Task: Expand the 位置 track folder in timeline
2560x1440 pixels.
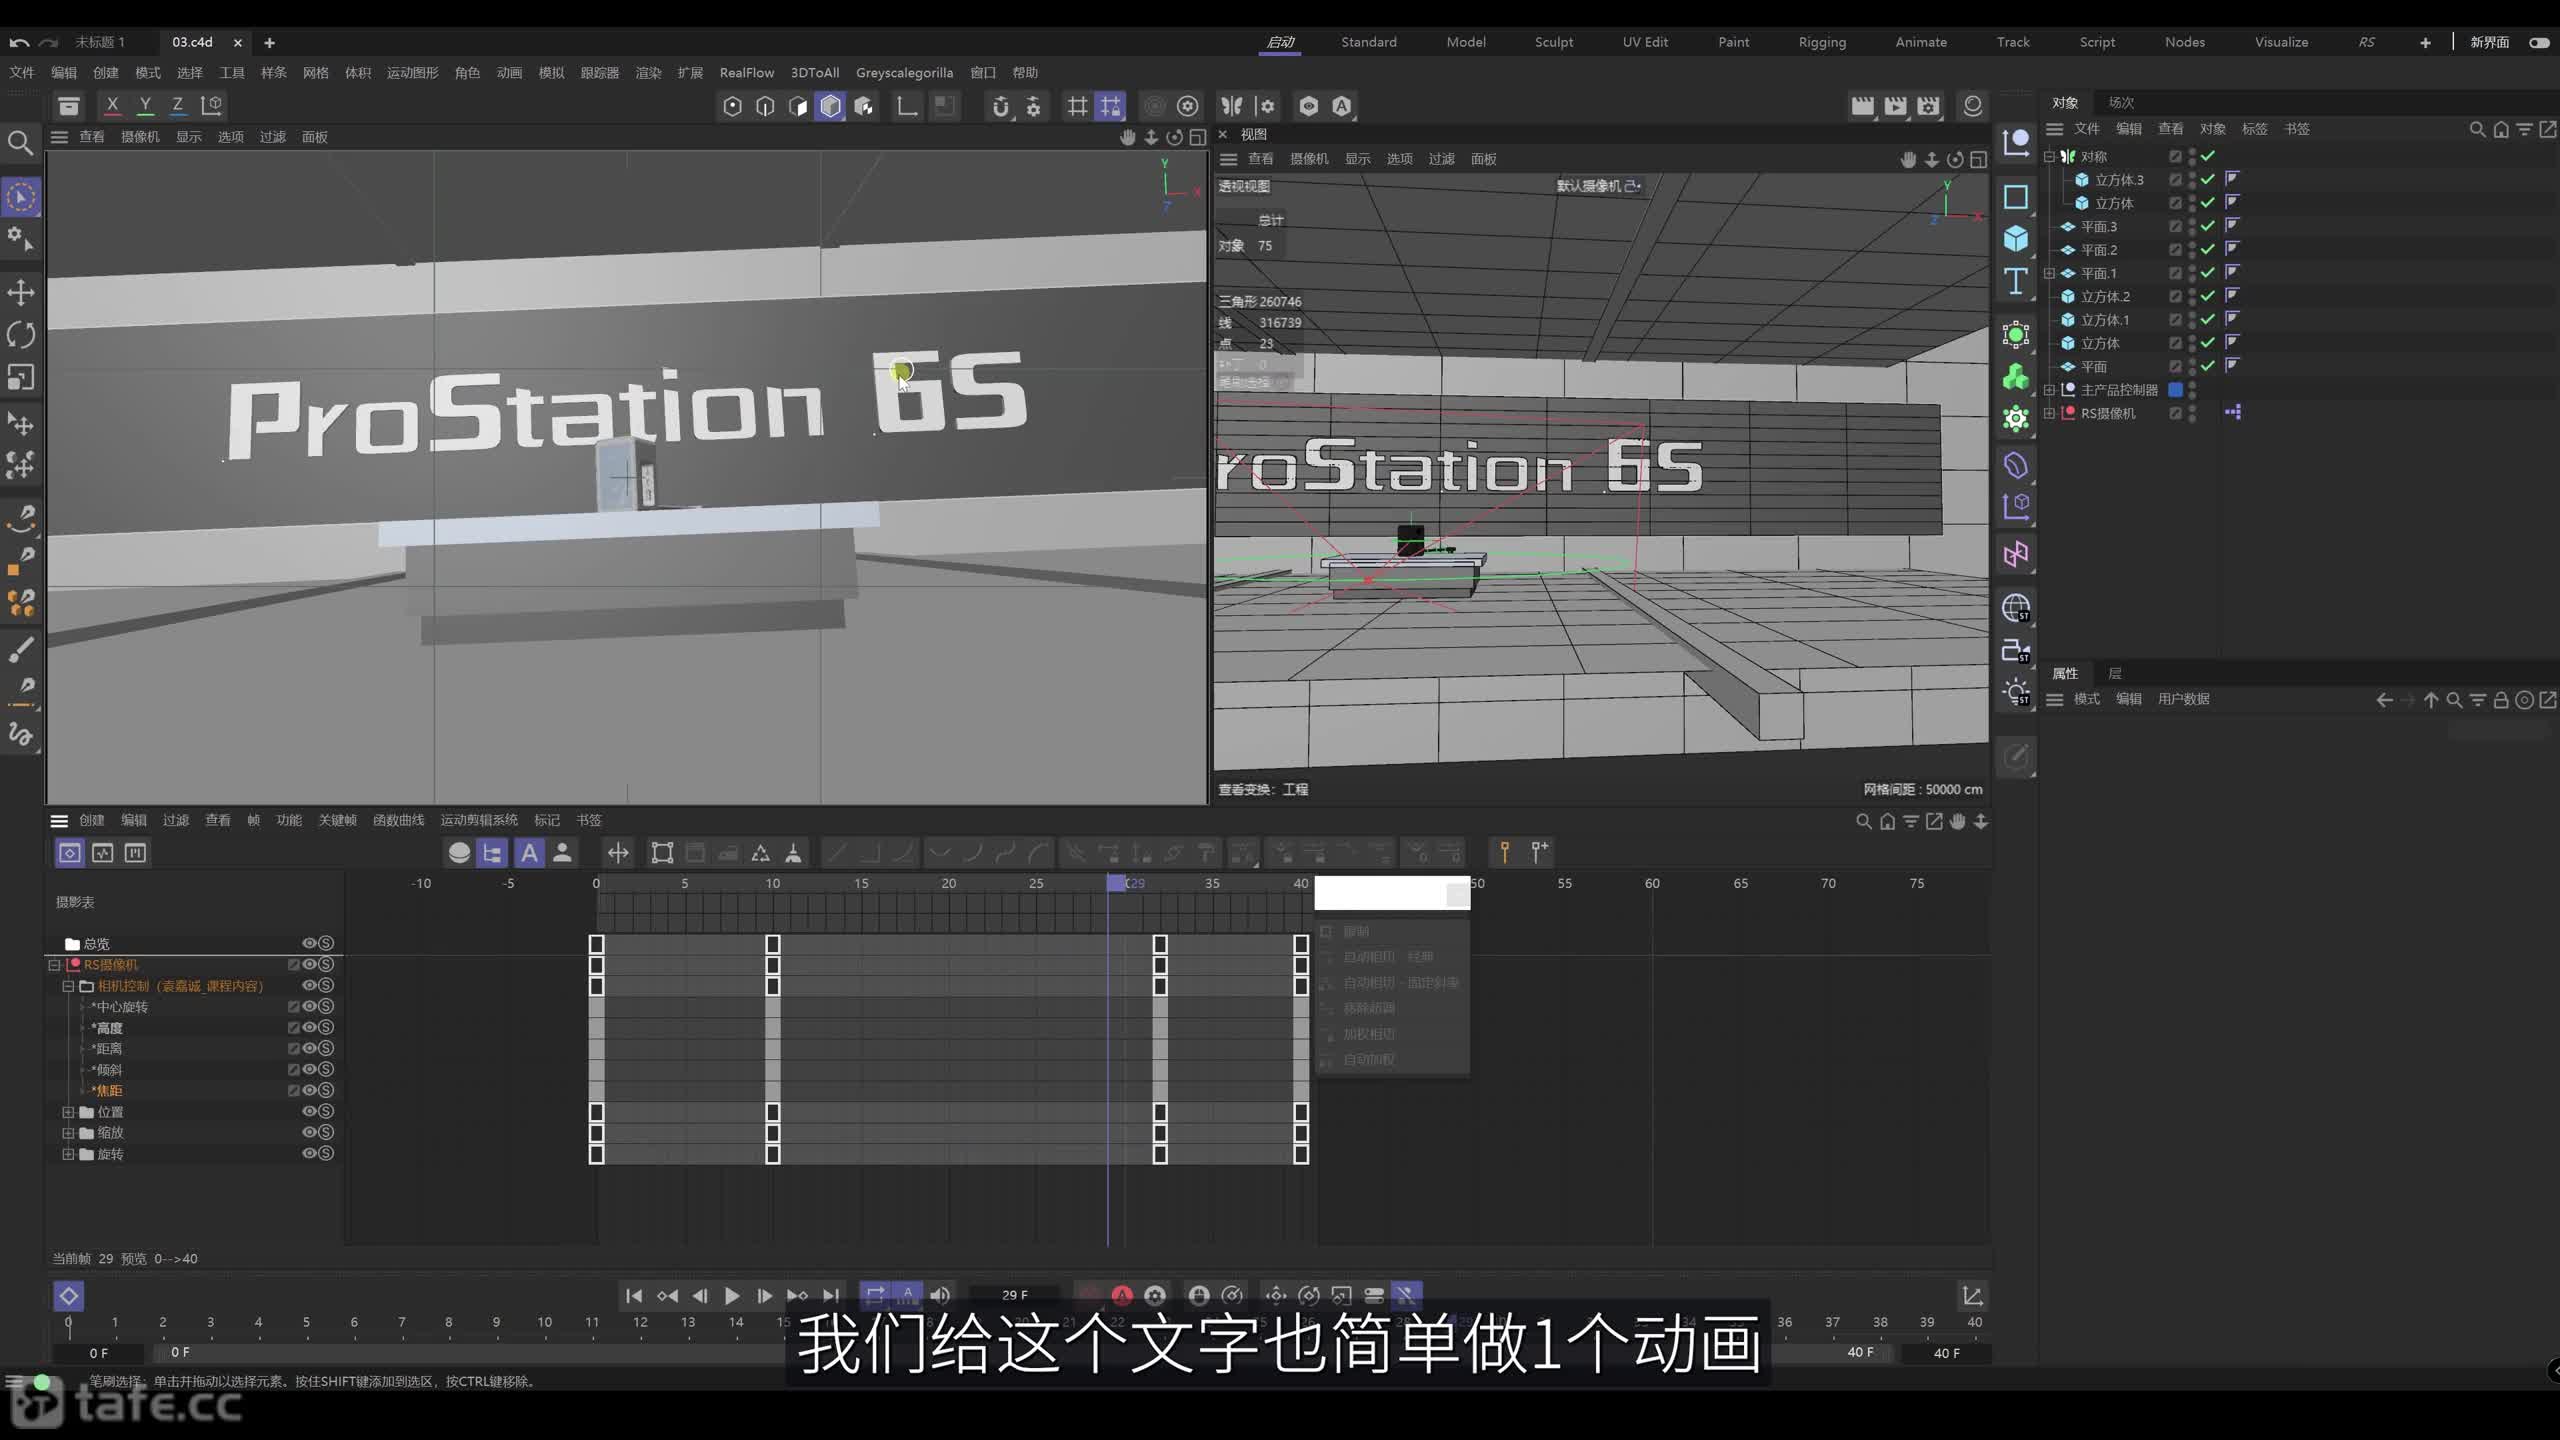Action: tap(68, 1112)
